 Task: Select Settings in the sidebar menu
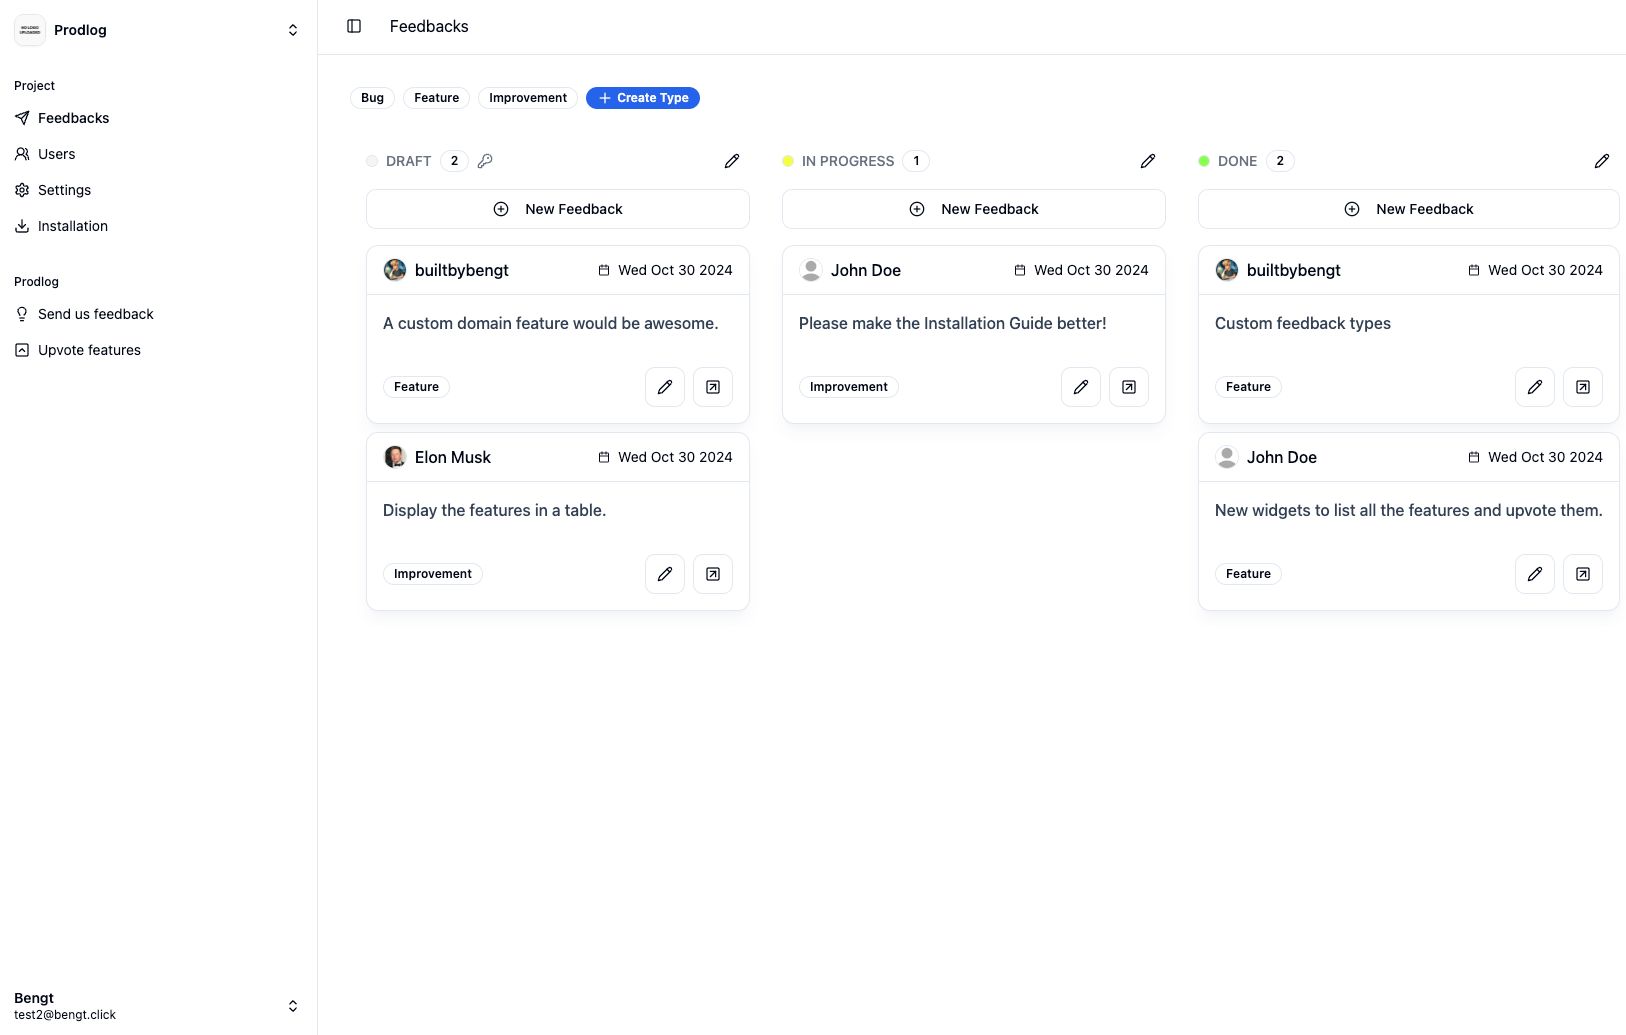[x=63, y=190]
